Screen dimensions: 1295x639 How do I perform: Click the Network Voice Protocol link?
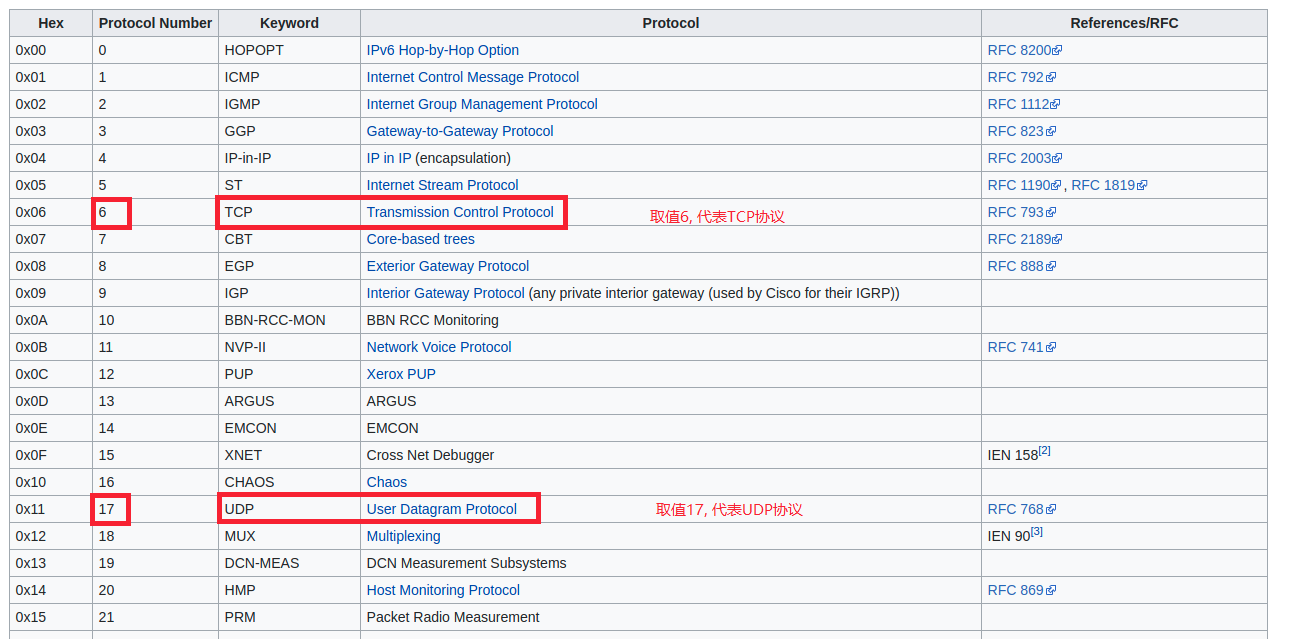click(439, 347)
